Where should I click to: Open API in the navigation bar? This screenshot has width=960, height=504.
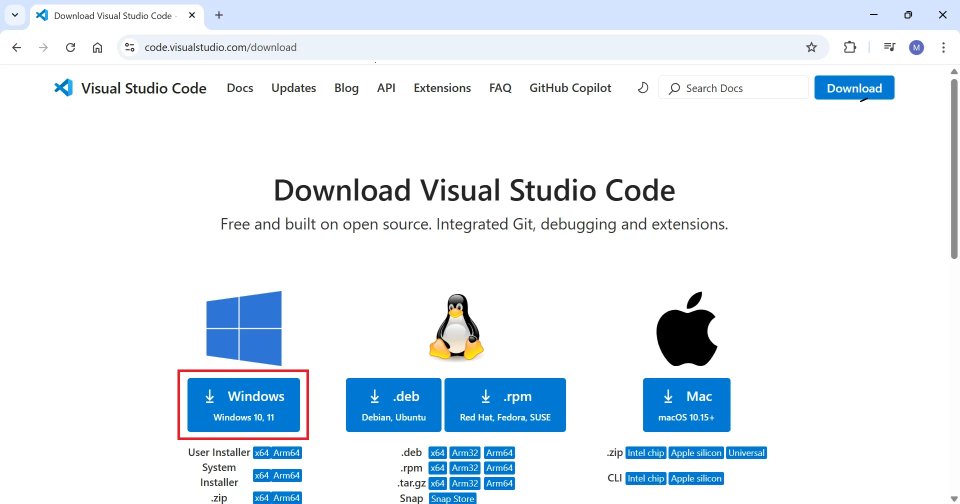[x=386, y=88]
